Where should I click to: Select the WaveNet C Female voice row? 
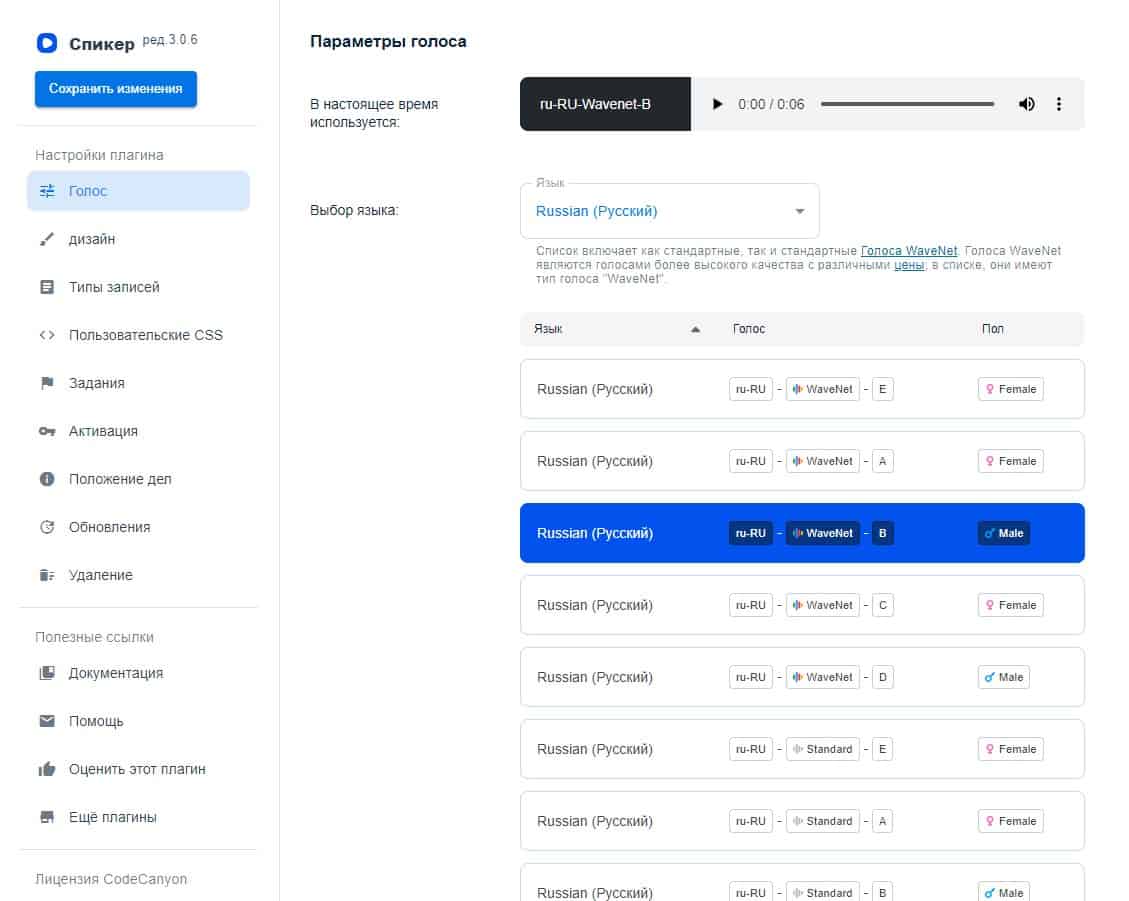[x=802, y=605]
